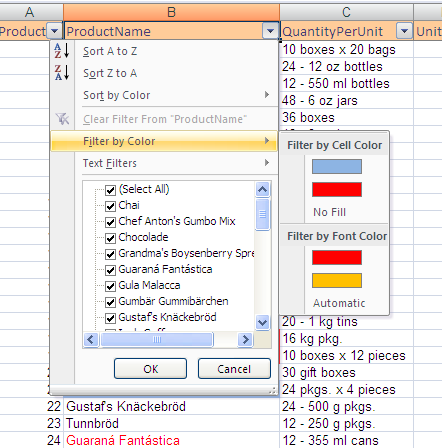The width and height of the screenshot is (442, 448).
Task: Click the Sort Z to A icon
Action: (x=62, y=72)
